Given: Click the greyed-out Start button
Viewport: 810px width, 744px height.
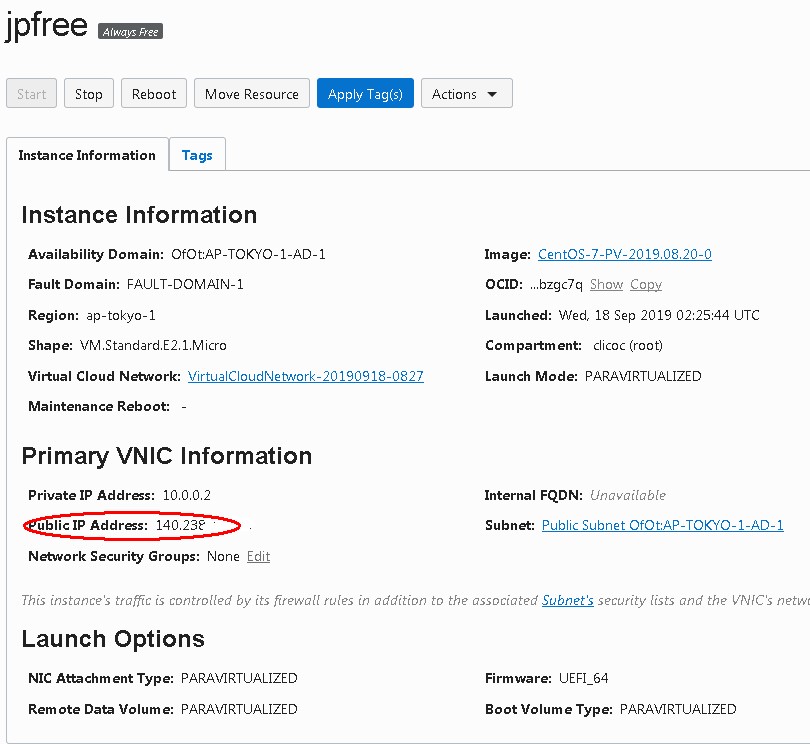Looking at the screenshot, I should click(x=32, y=94).
